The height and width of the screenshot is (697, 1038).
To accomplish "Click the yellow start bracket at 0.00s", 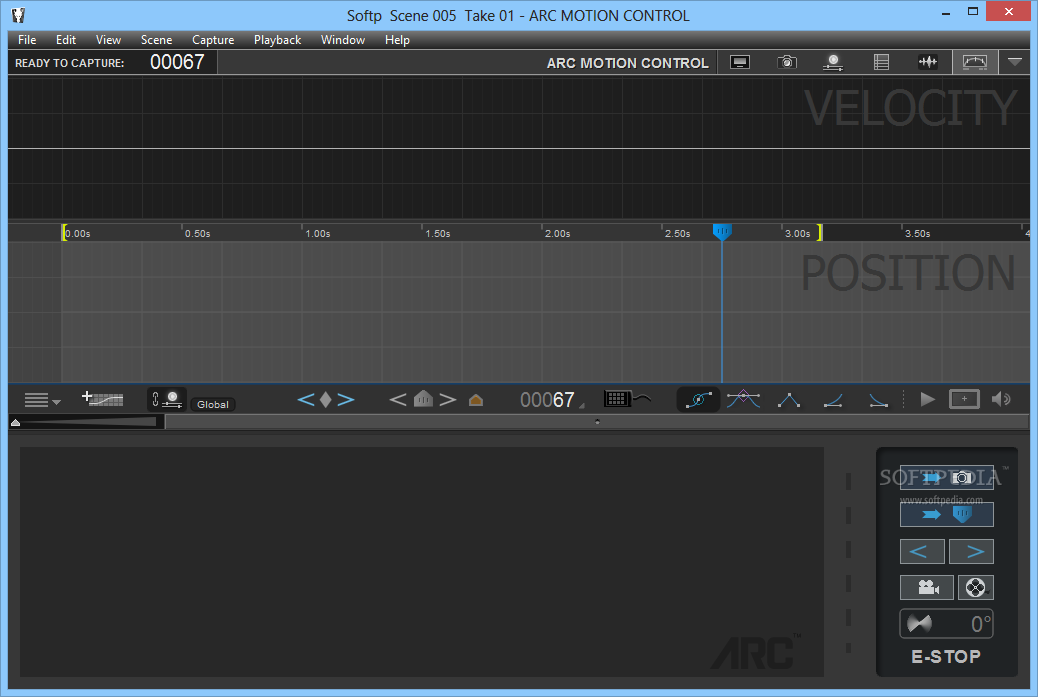I will point(64,232).
